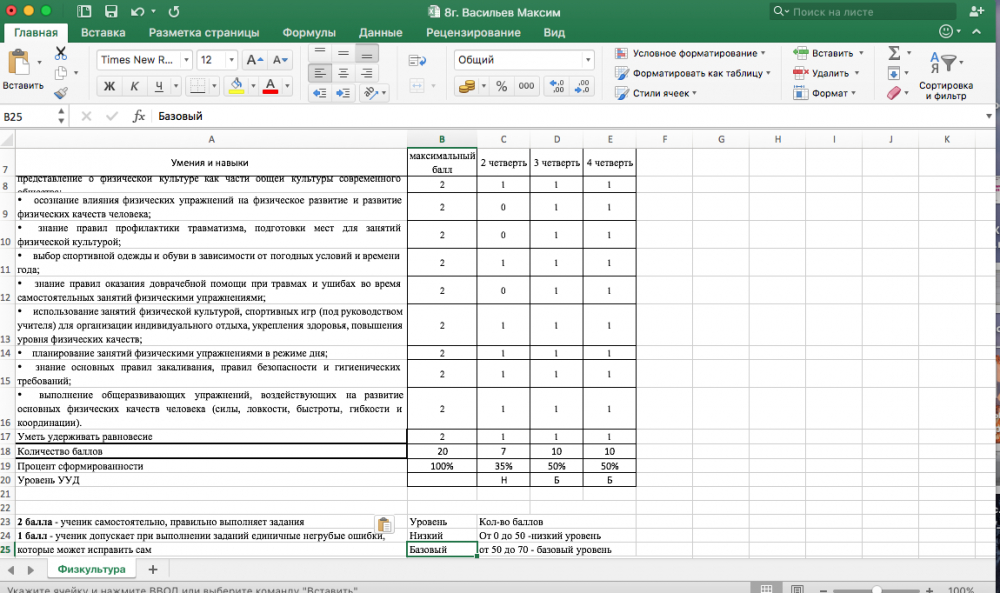Click the Удалить cells button

(x=827, y=73)
